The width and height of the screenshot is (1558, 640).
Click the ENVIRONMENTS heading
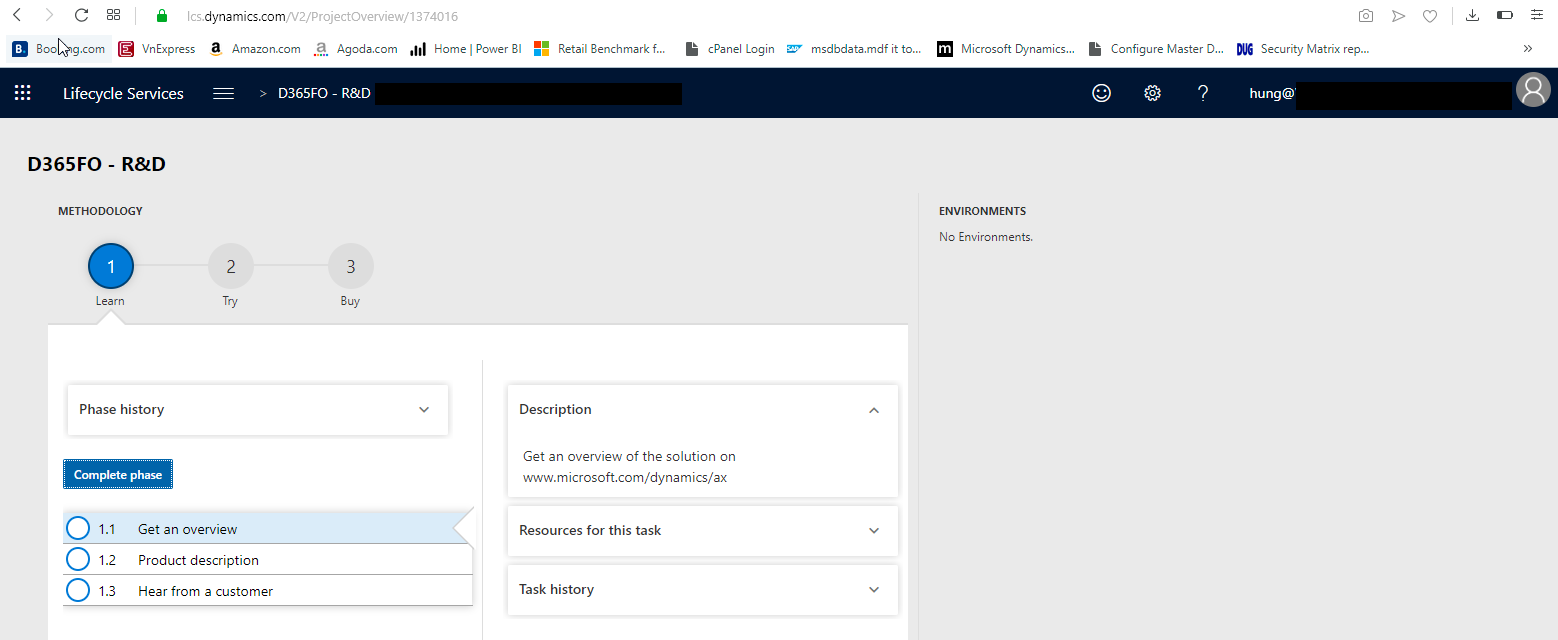tap(983, 211)
